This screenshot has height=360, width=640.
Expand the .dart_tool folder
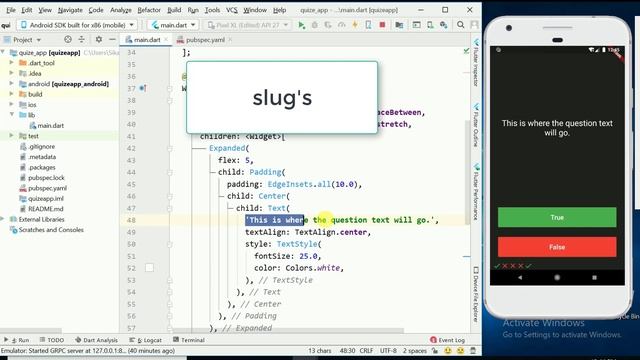pos(11,63)
